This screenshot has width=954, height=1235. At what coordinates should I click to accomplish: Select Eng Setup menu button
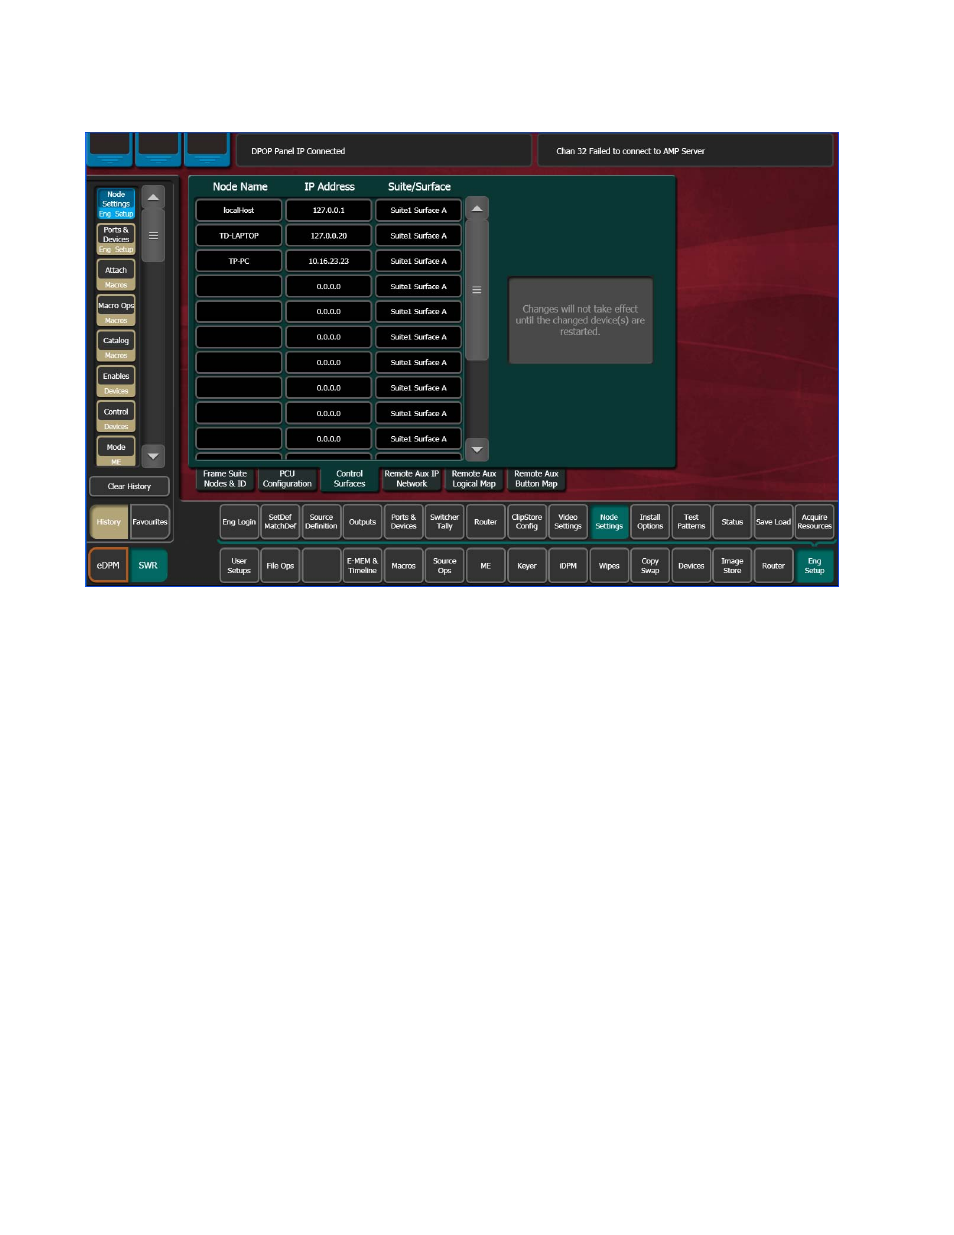click(814, 565)
